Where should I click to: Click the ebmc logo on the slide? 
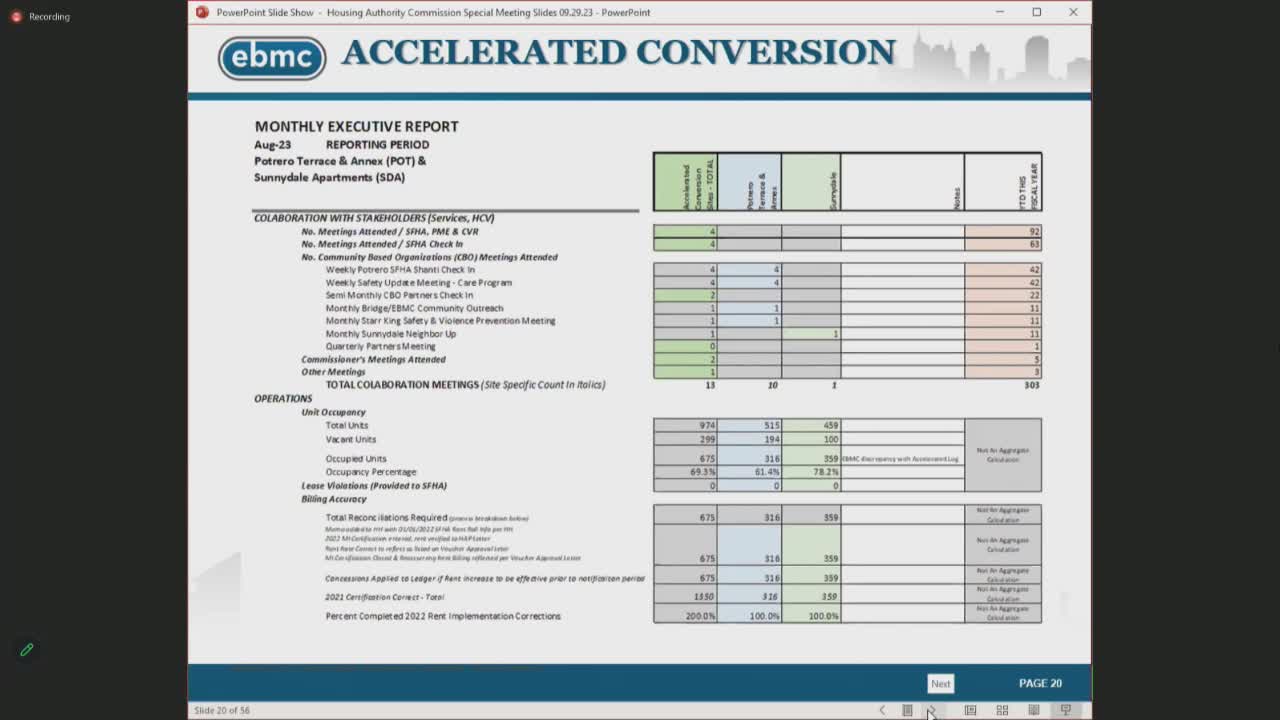(x=272, y=57)
